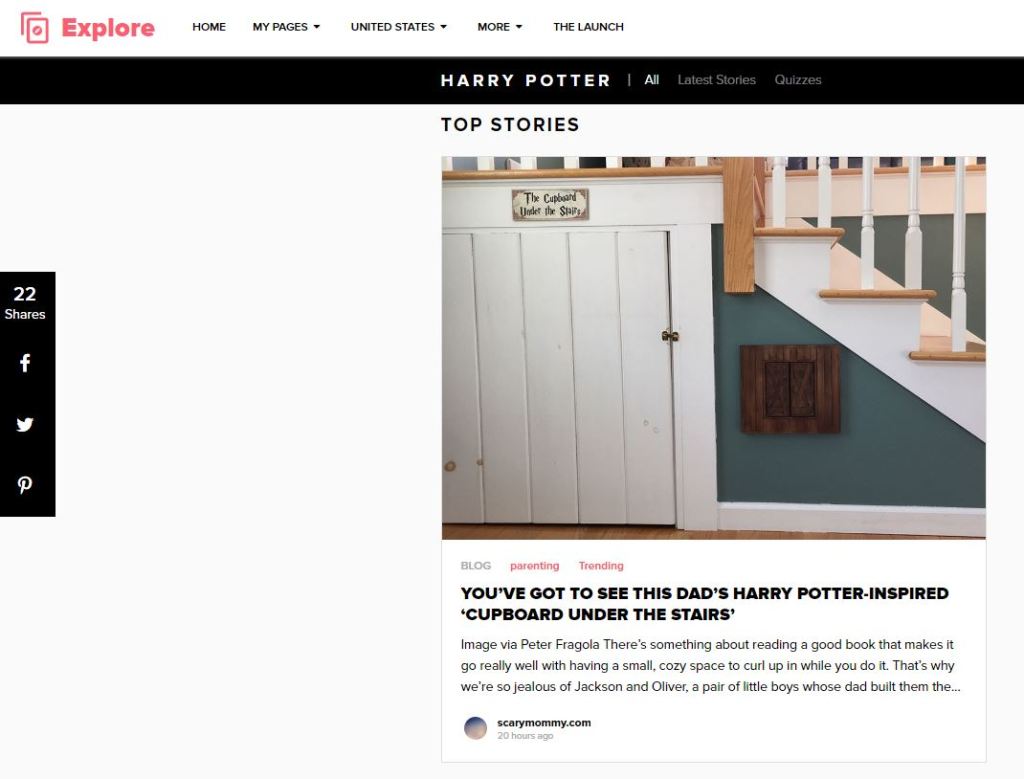Click the BLOG category label
Image resolution: width=1024 pixels, height=779 pixels.
point(475,566)
